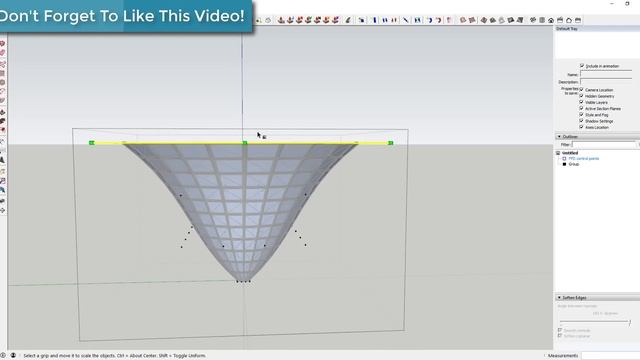Select Wireframe face style icon
The image size is (640, 360).
point(484,20)
